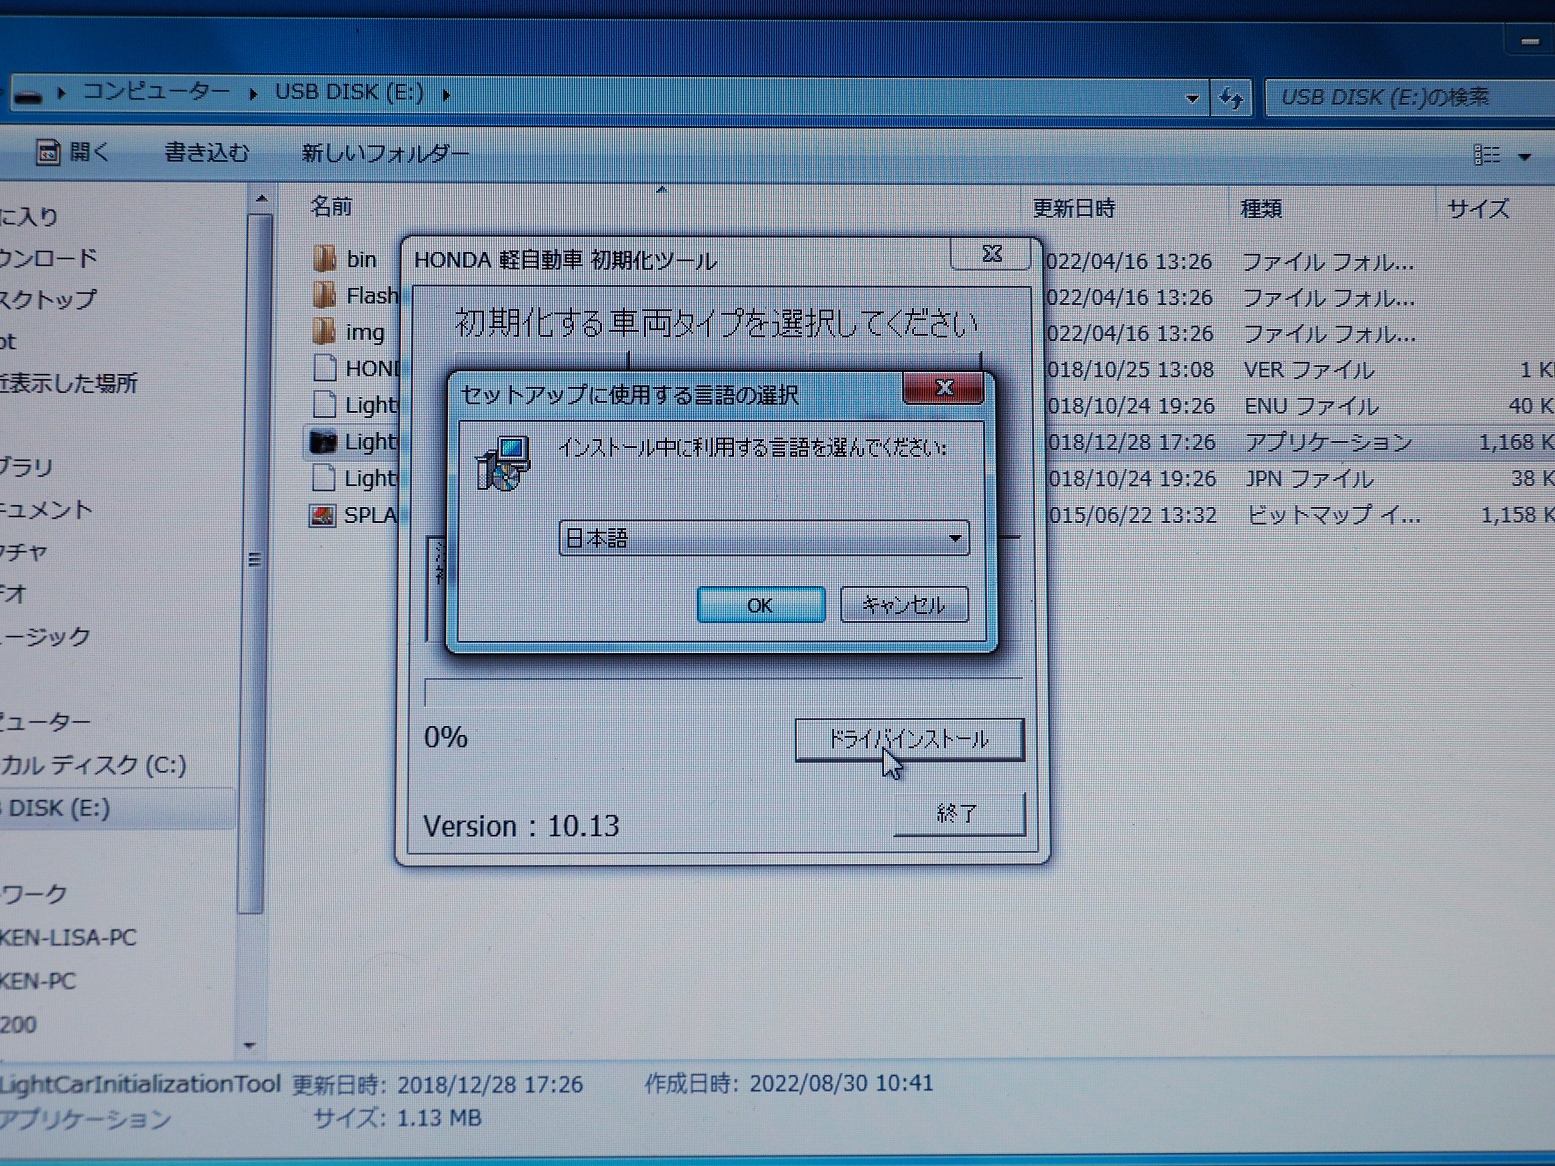Select the Light ENU file icon
Image resolution: width=1555 pixels, height=1166 pixels.
tap(324, 404)
